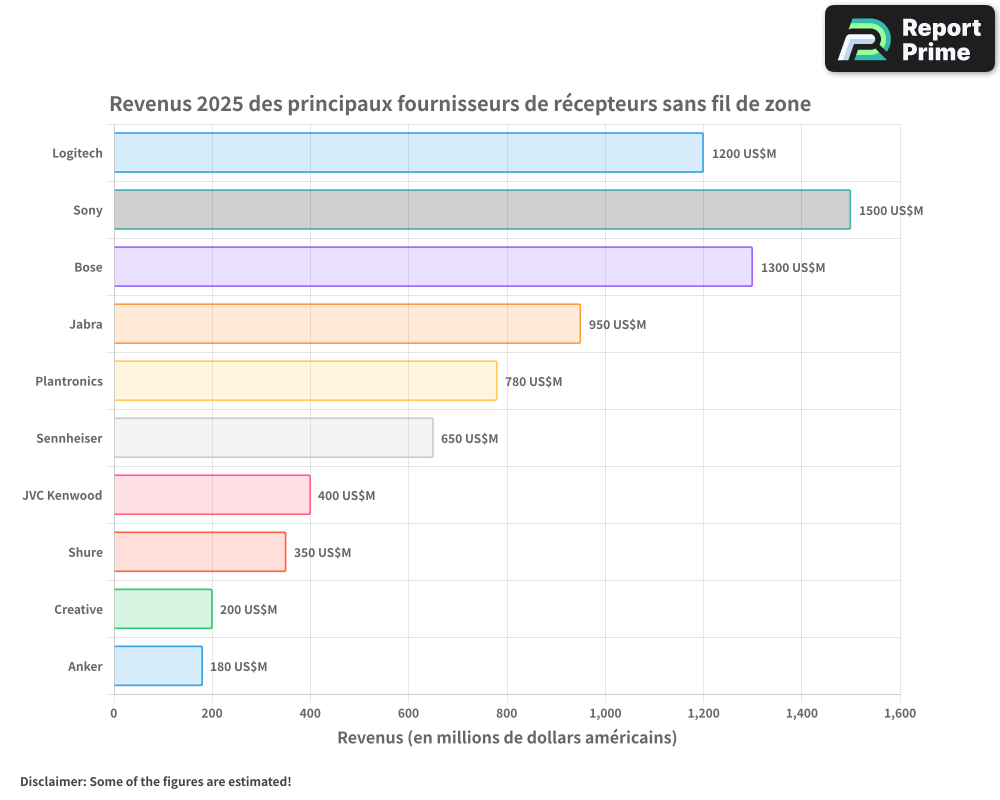
Task: Click the 1200 US$M data label
Action: (x=744, y=154)
